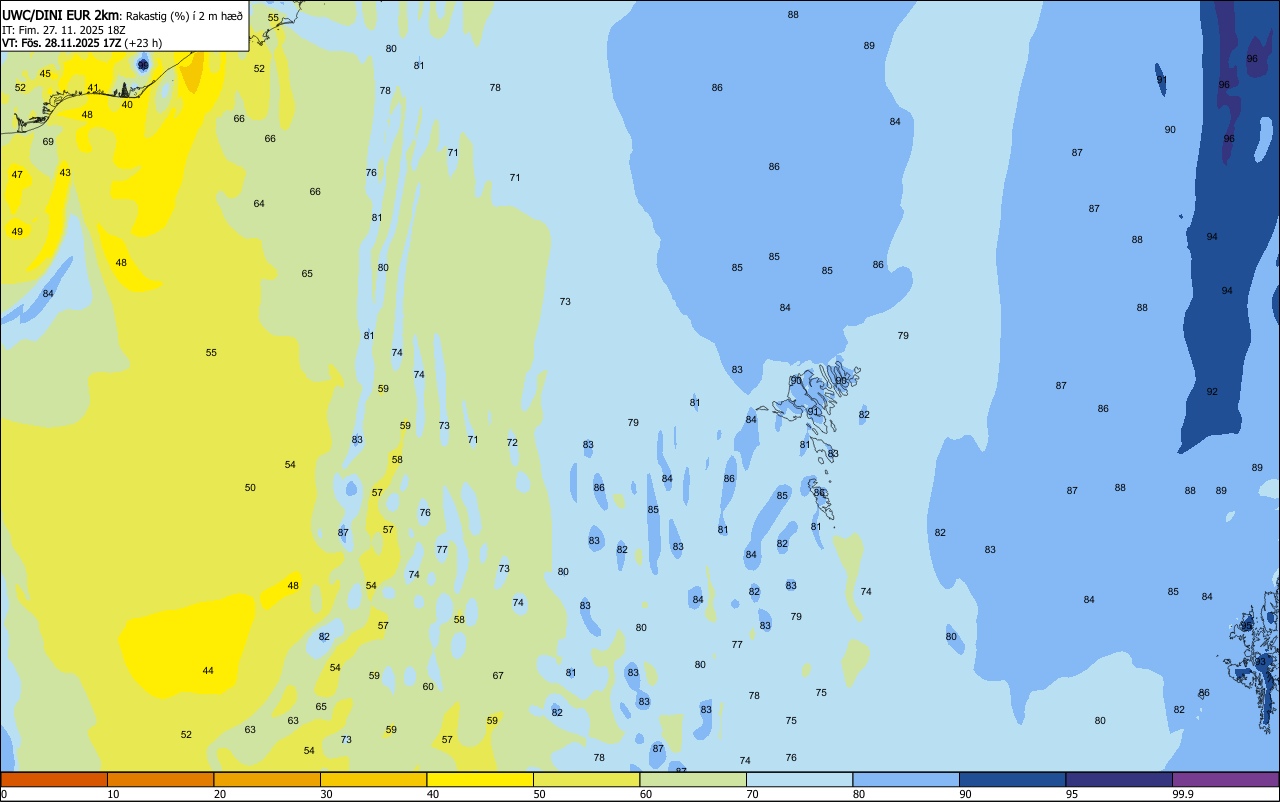
Task: Click the 30–40 golden legend swatch
Action: pyautogui.click(x=373, y=779)
